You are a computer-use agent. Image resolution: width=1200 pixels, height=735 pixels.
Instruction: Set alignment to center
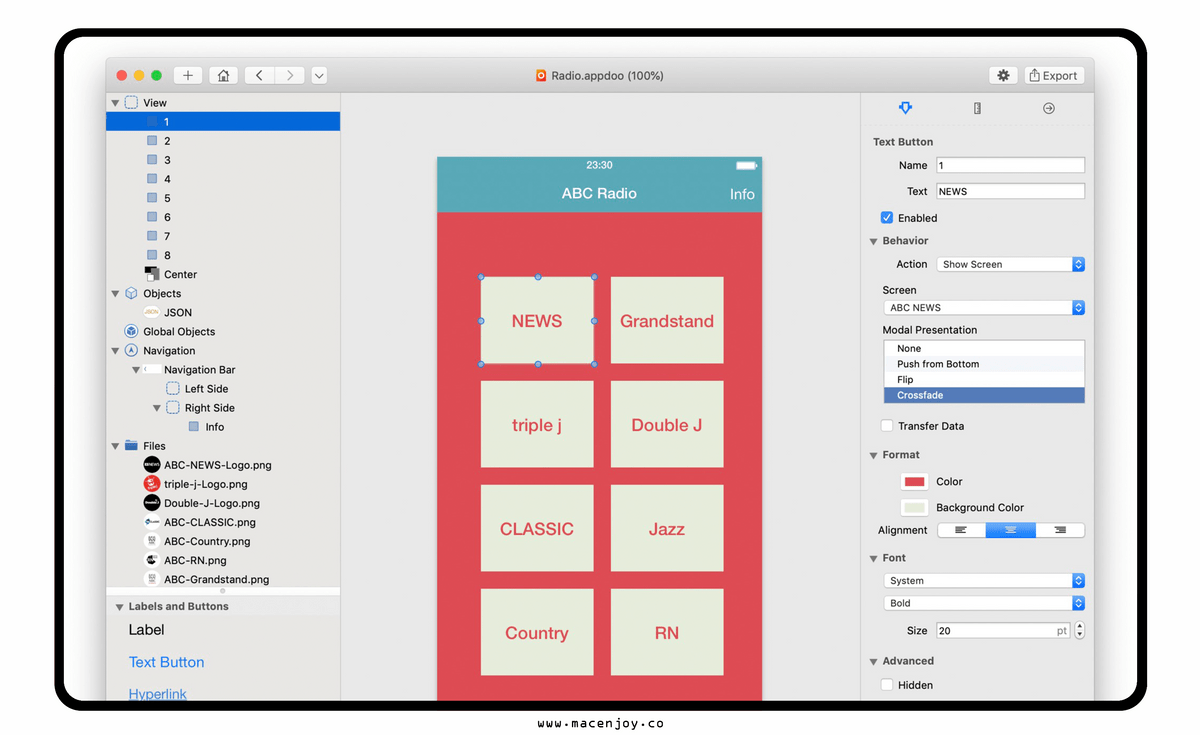point(1010,530)
